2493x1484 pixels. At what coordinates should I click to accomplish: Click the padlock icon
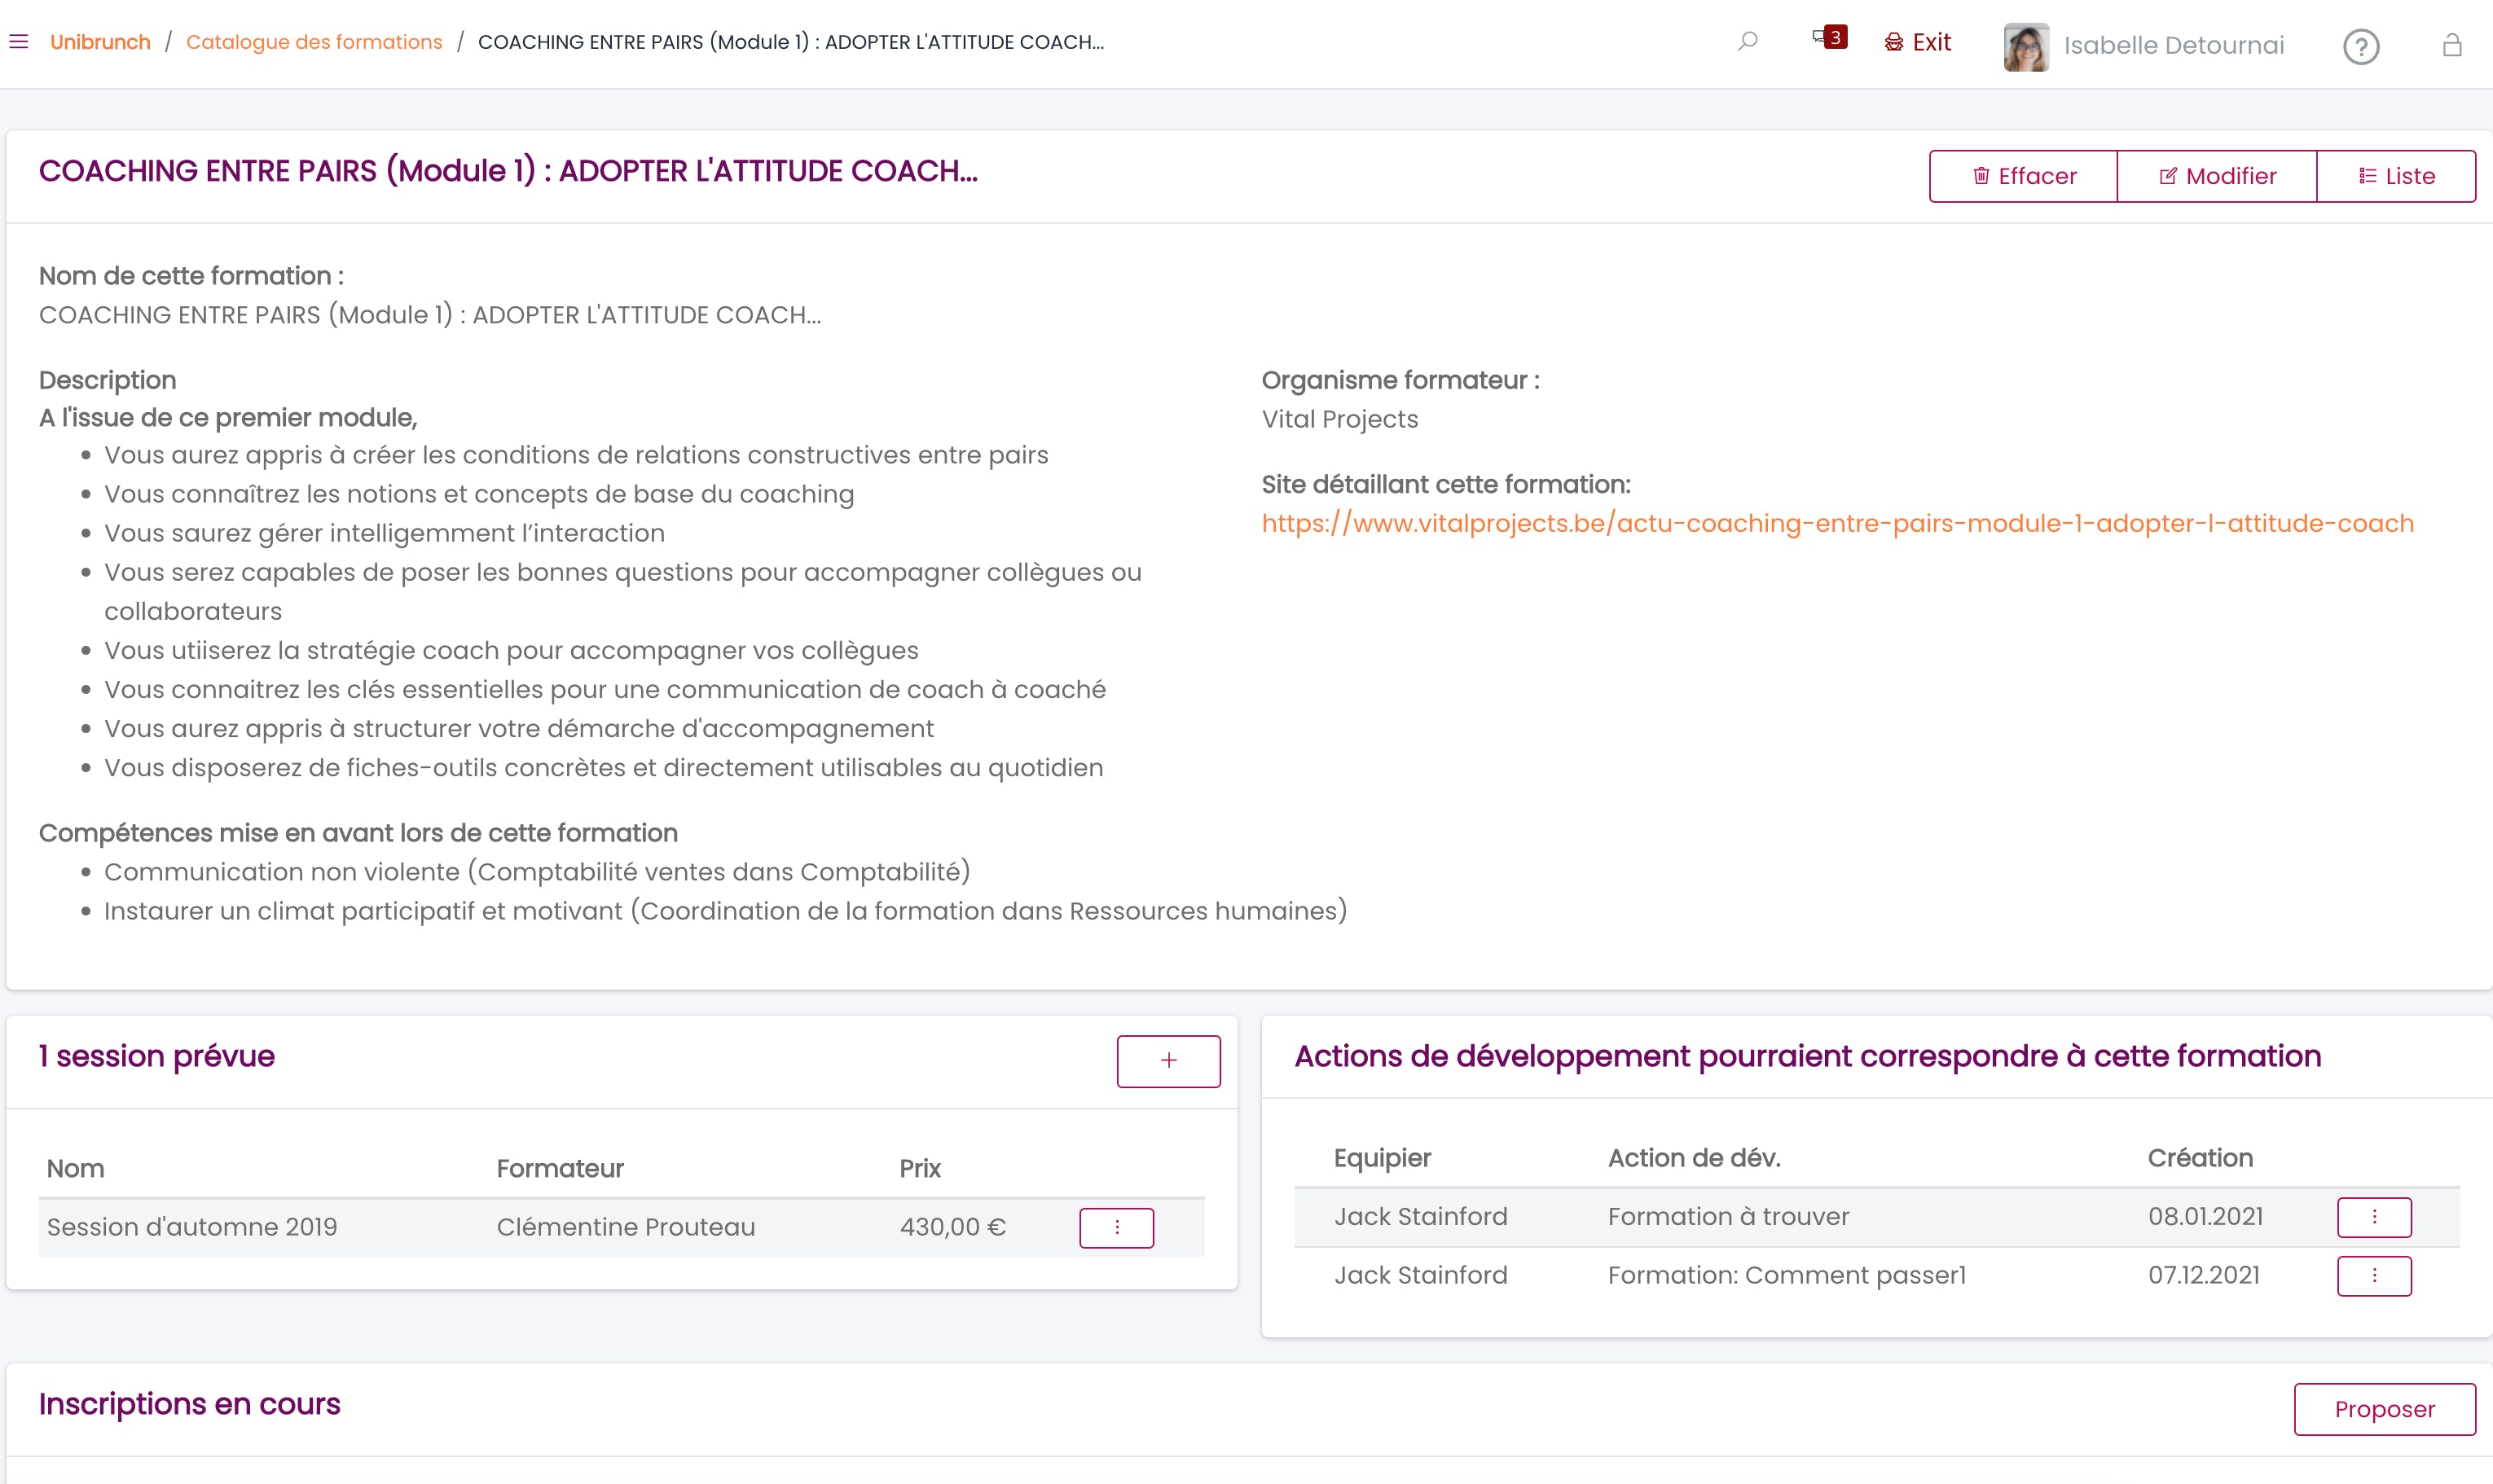2451,46
